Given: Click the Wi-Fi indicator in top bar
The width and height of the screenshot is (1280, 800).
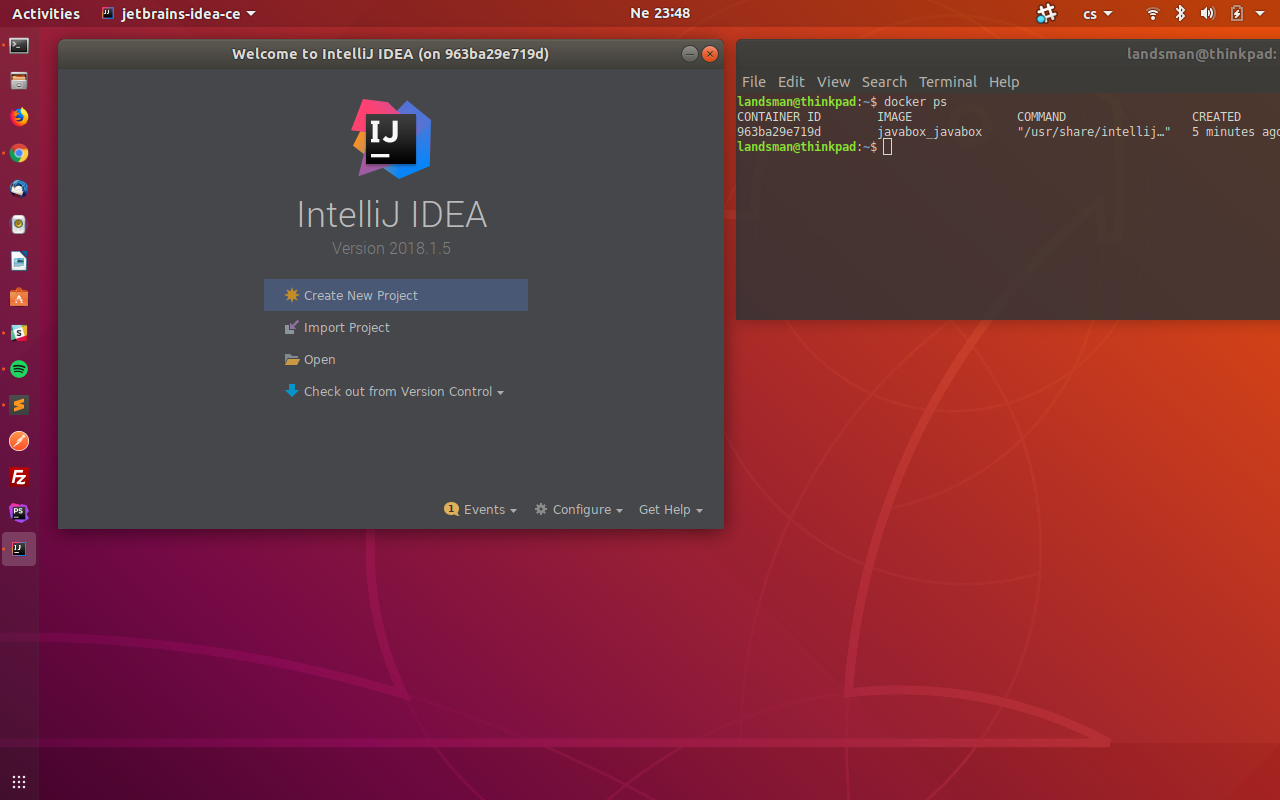Looking at the screenshot, I should point(1153,13).
